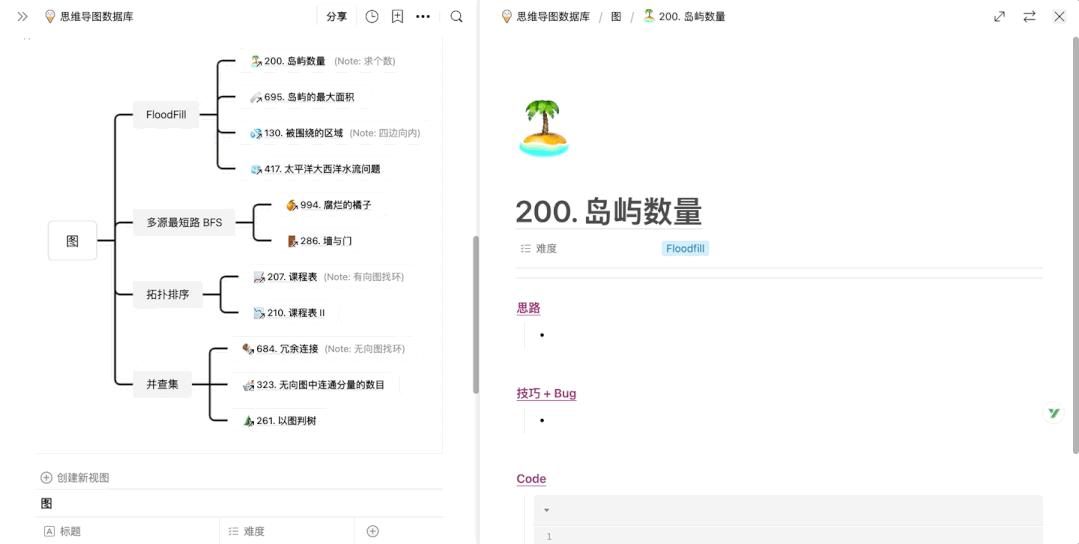Open page history clock icon
This screenshot has height=544, width=1079.
coord(372,16)
